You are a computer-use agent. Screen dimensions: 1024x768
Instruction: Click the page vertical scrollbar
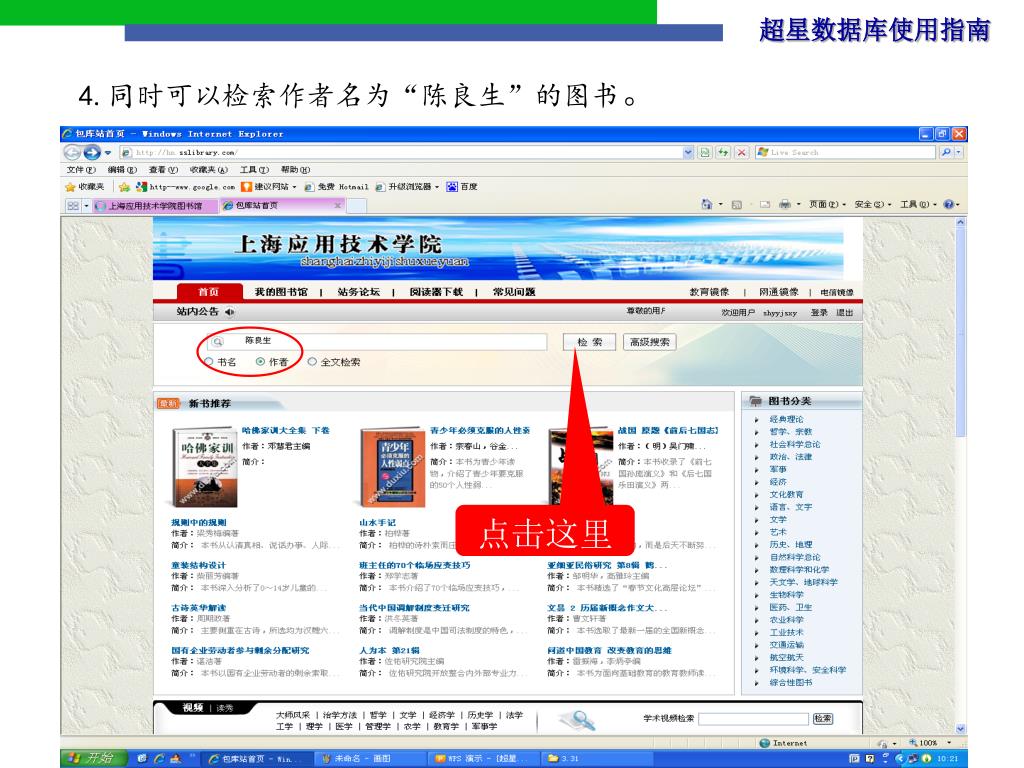point(960,475)
